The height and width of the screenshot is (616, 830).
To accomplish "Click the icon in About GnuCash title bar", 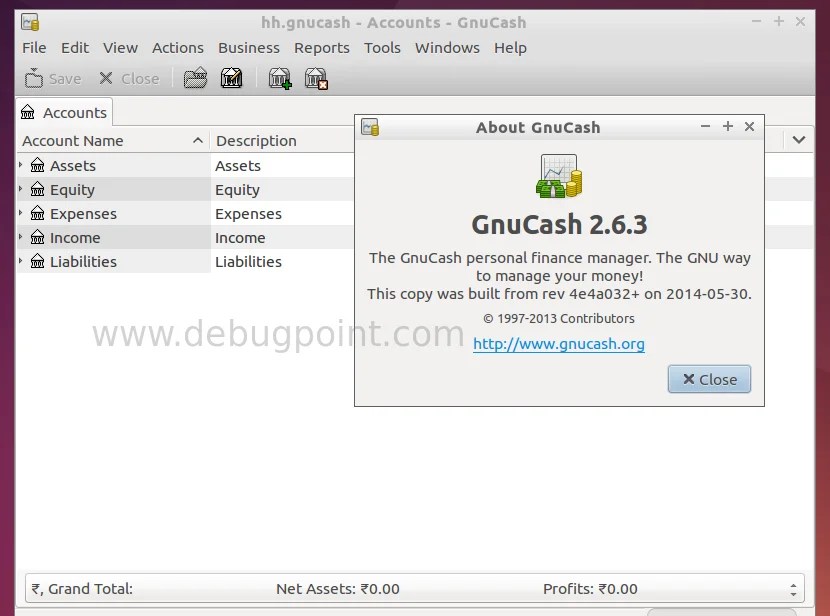I will click(370, 127).
